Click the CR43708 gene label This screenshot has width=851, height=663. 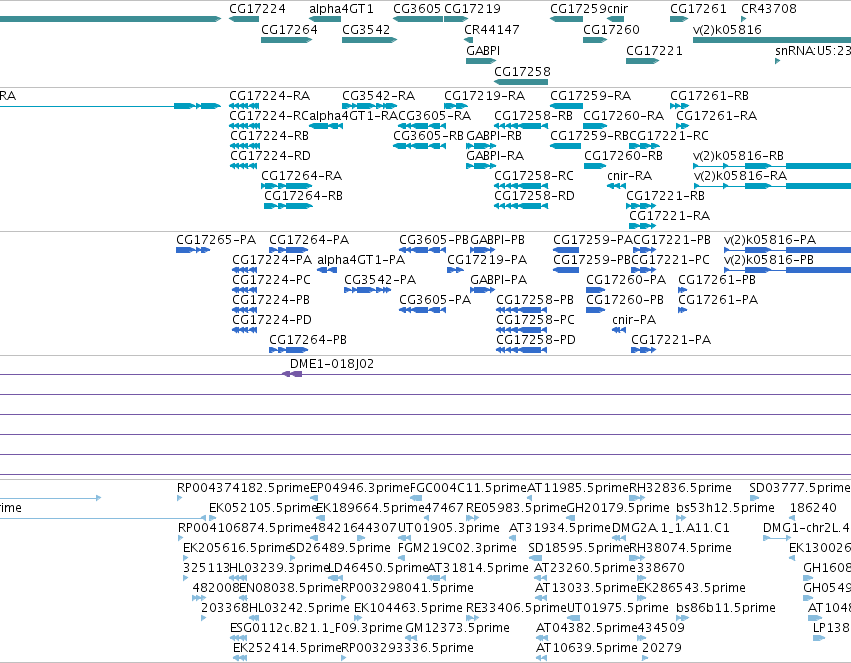(769, 9)
